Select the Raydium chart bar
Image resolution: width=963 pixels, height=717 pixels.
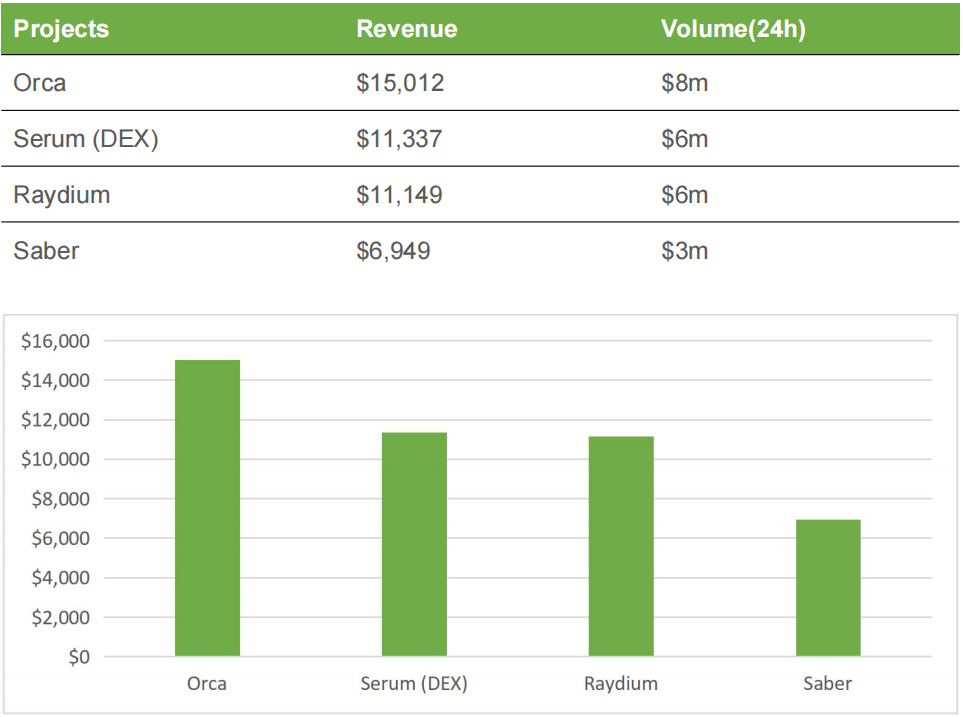(x=621, y=546)
